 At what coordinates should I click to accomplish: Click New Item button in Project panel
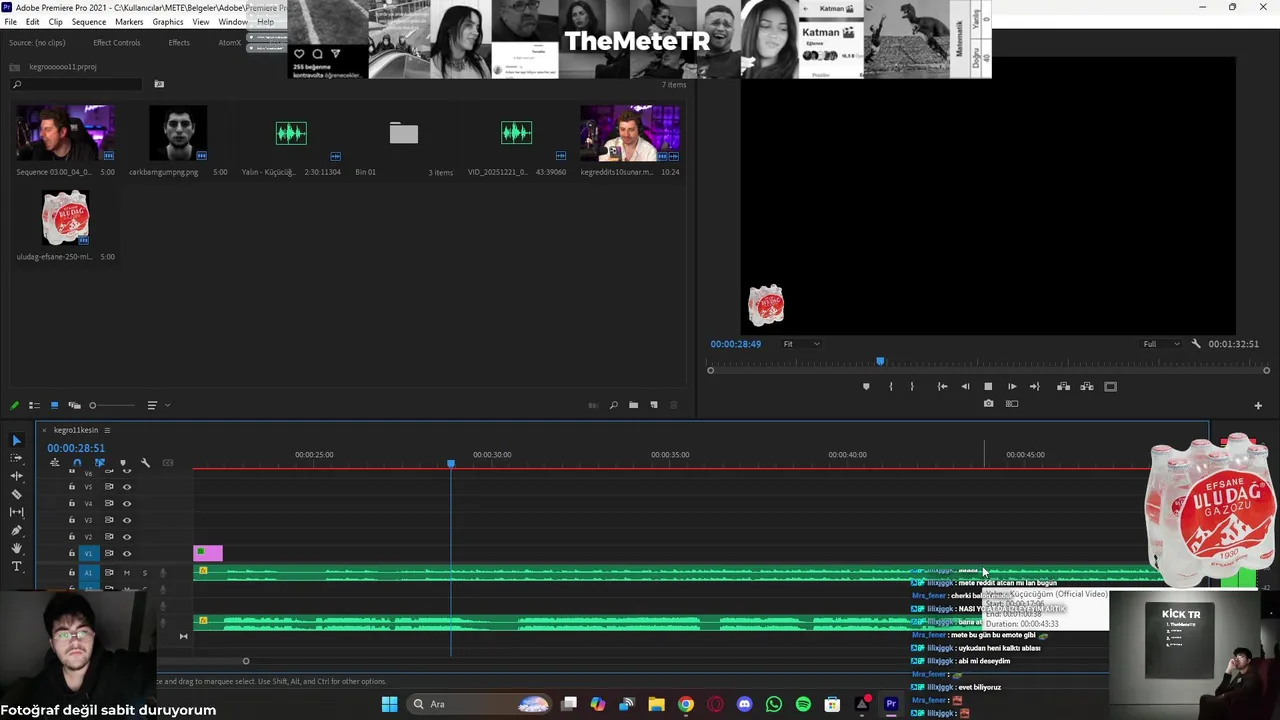pyautogui.click(x=654, y=405)
